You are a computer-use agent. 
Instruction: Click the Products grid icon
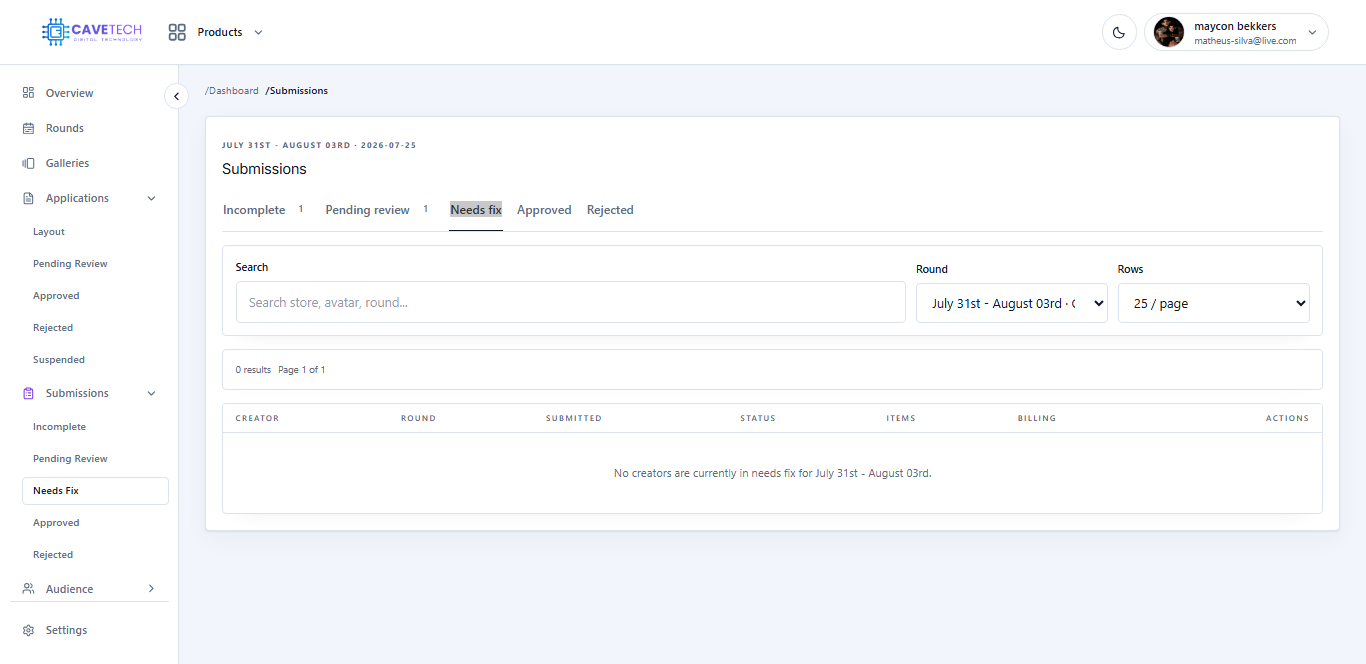[177, 32]
